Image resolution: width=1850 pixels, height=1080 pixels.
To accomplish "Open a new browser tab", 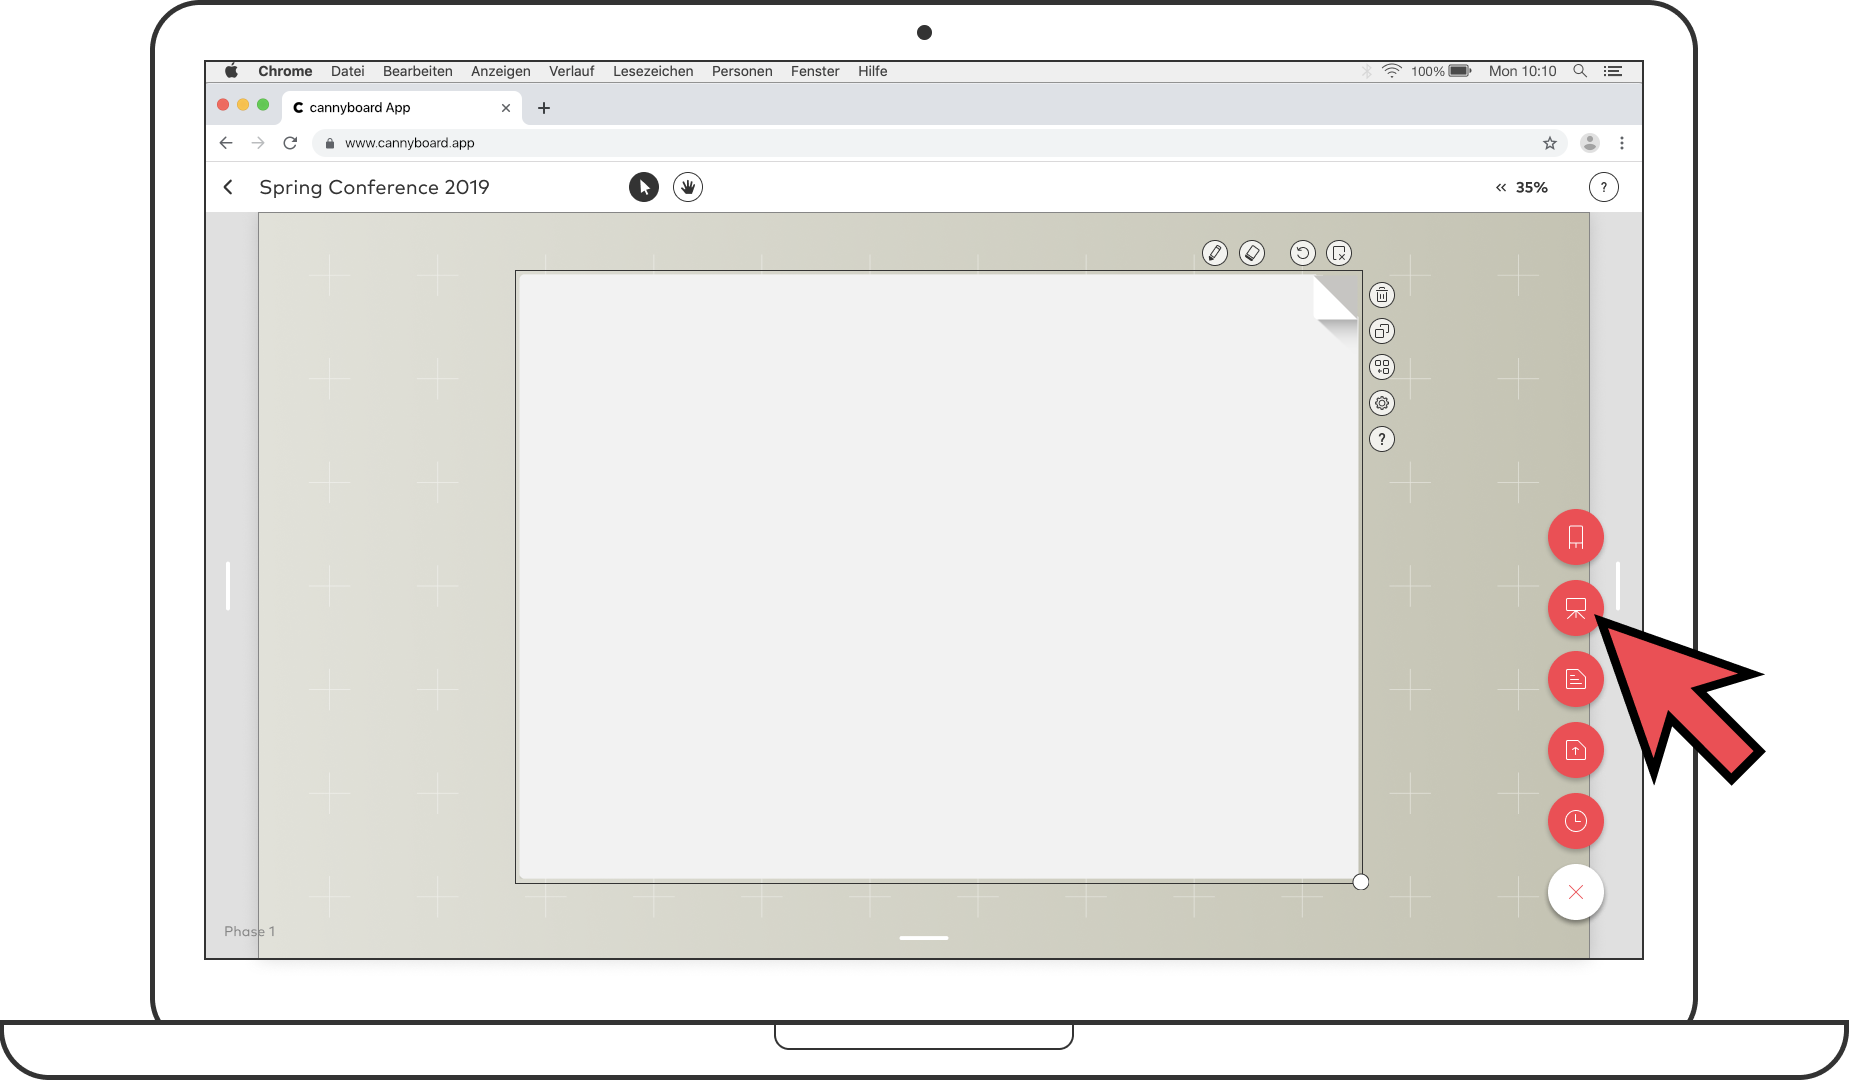I will tap(544, 108).
